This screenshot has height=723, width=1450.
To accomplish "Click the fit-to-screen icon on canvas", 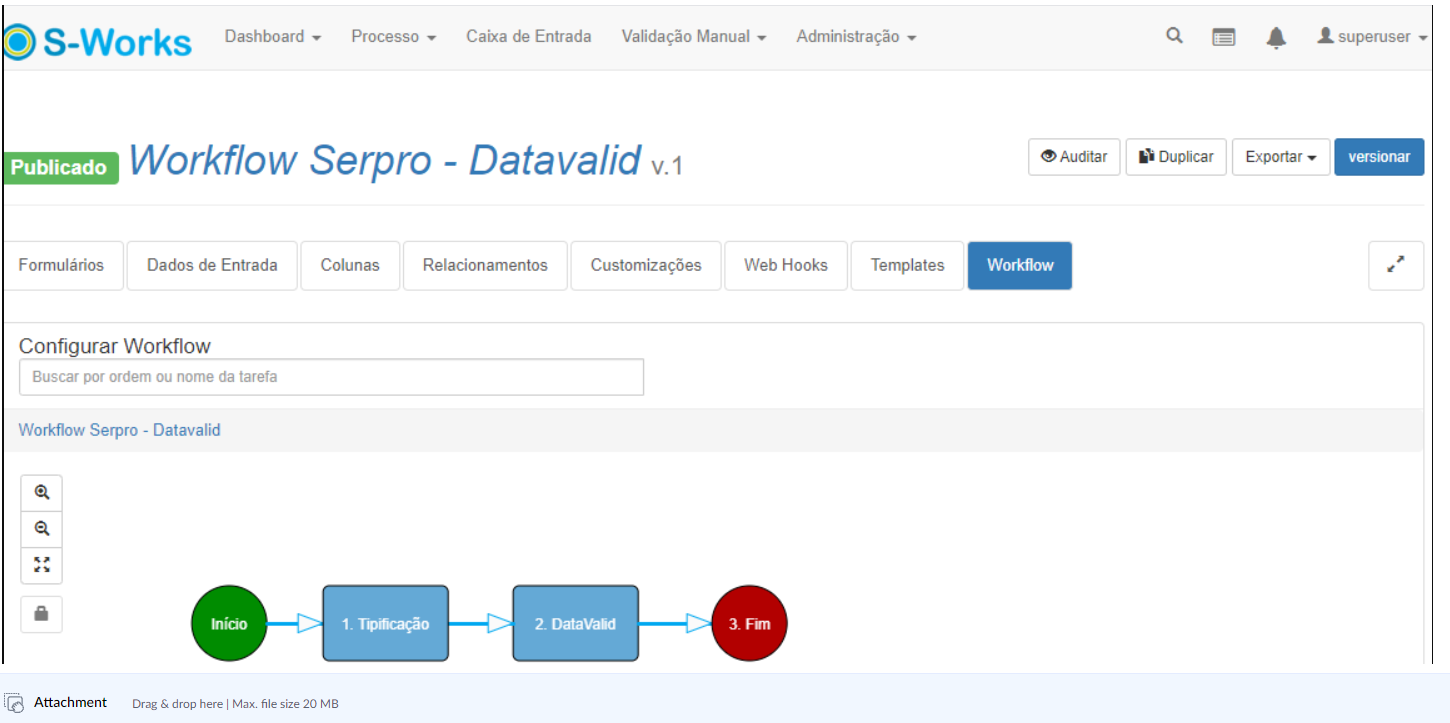I will [42, 565].
